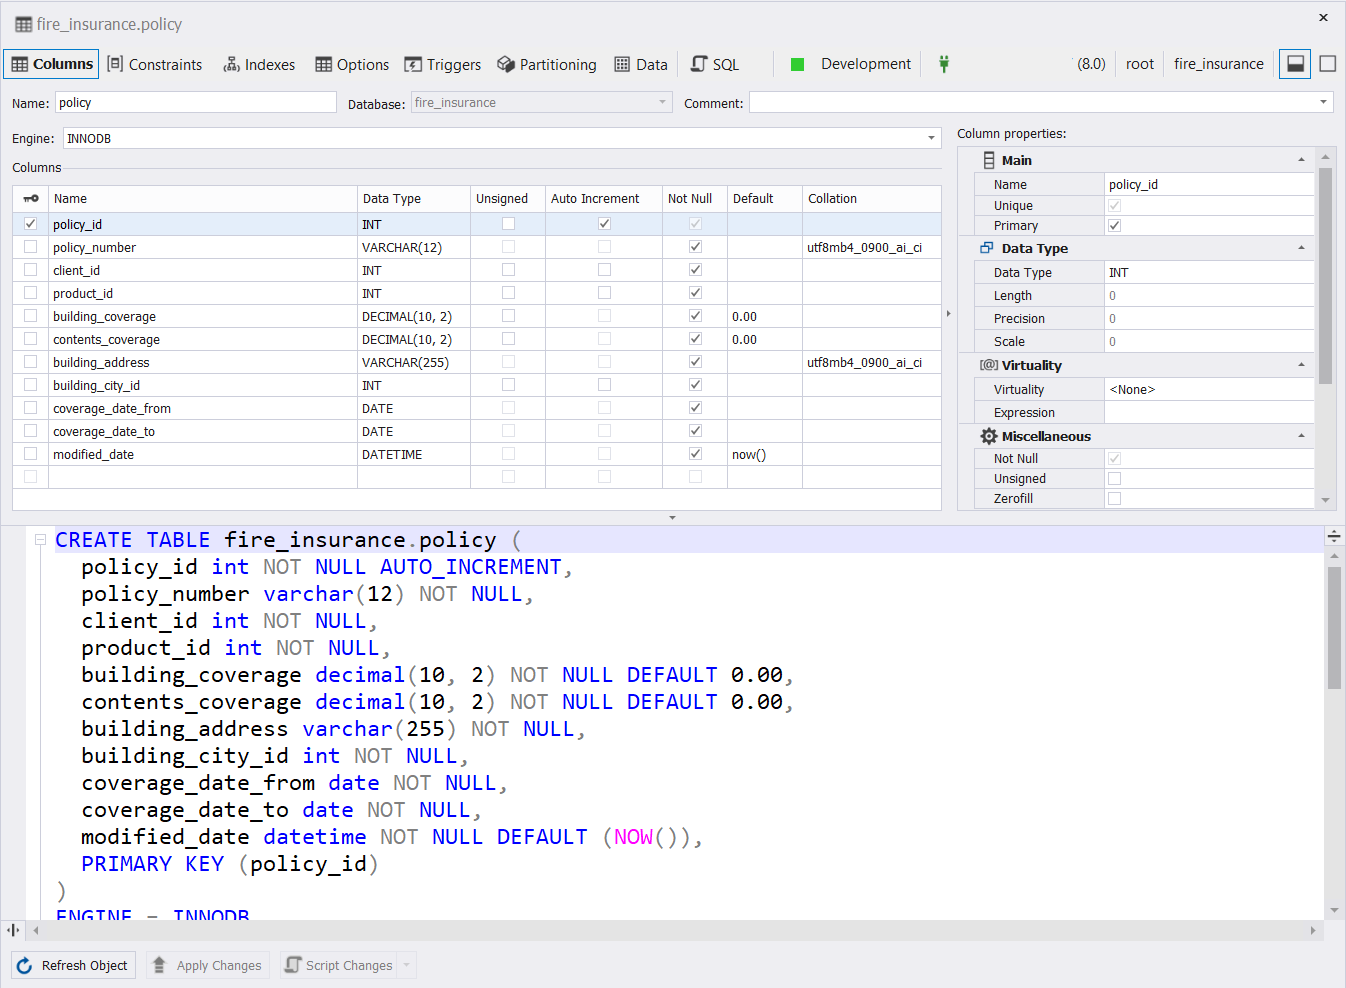This screenshot has height=988, width=1346.
Task: Click the root user label
Action: (1140, 64)
